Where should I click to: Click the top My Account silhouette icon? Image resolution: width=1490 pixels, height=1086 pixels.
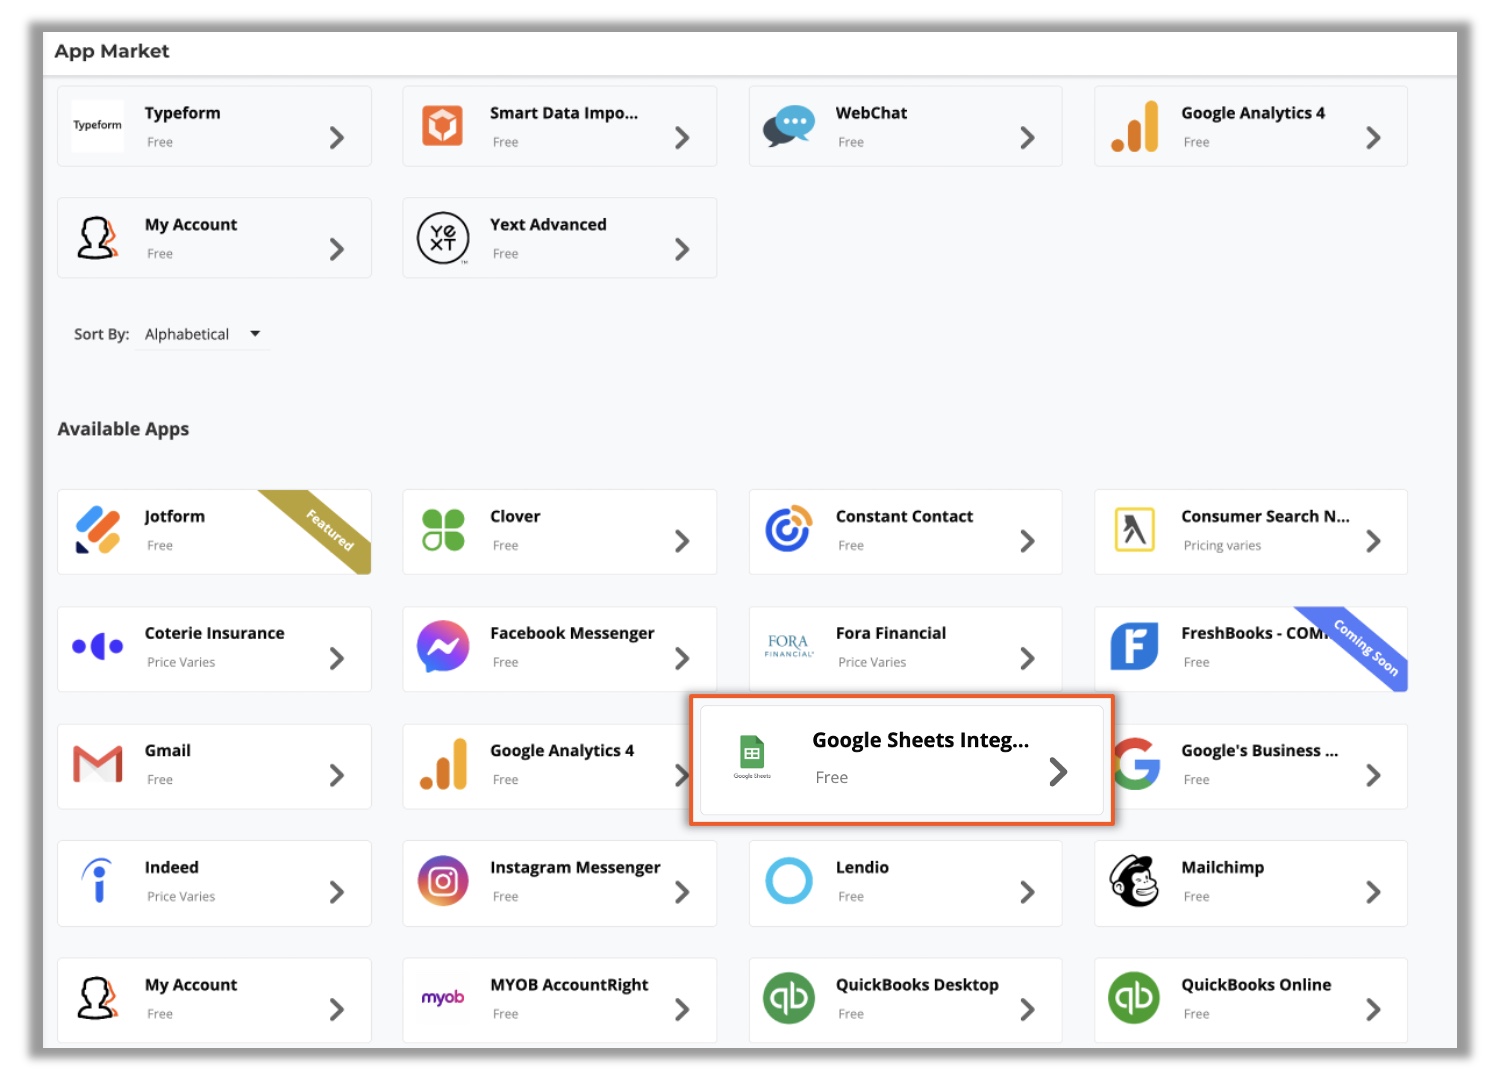[x=97, y=238]
